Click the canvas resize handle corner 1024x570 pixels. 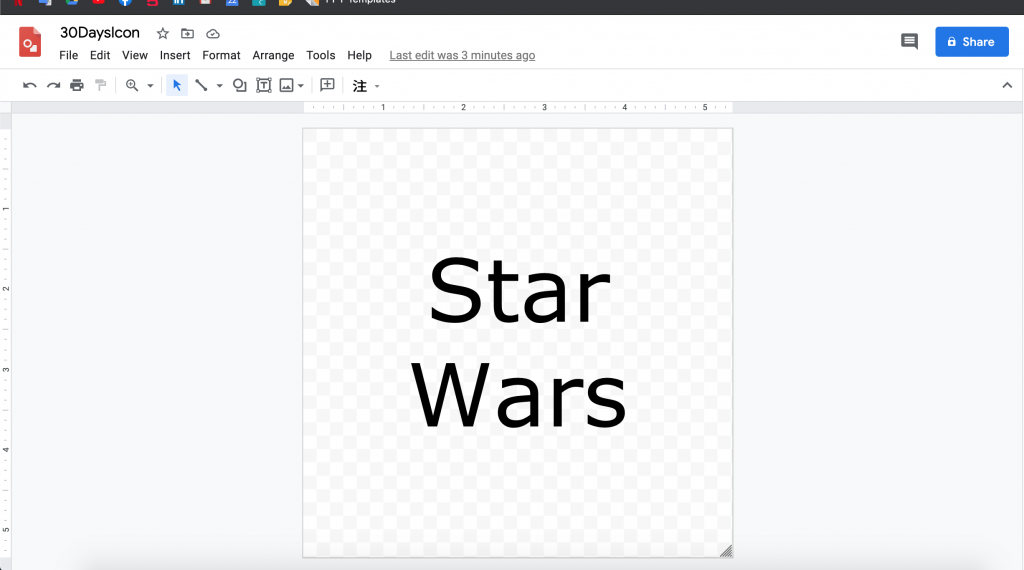(726, 551)
